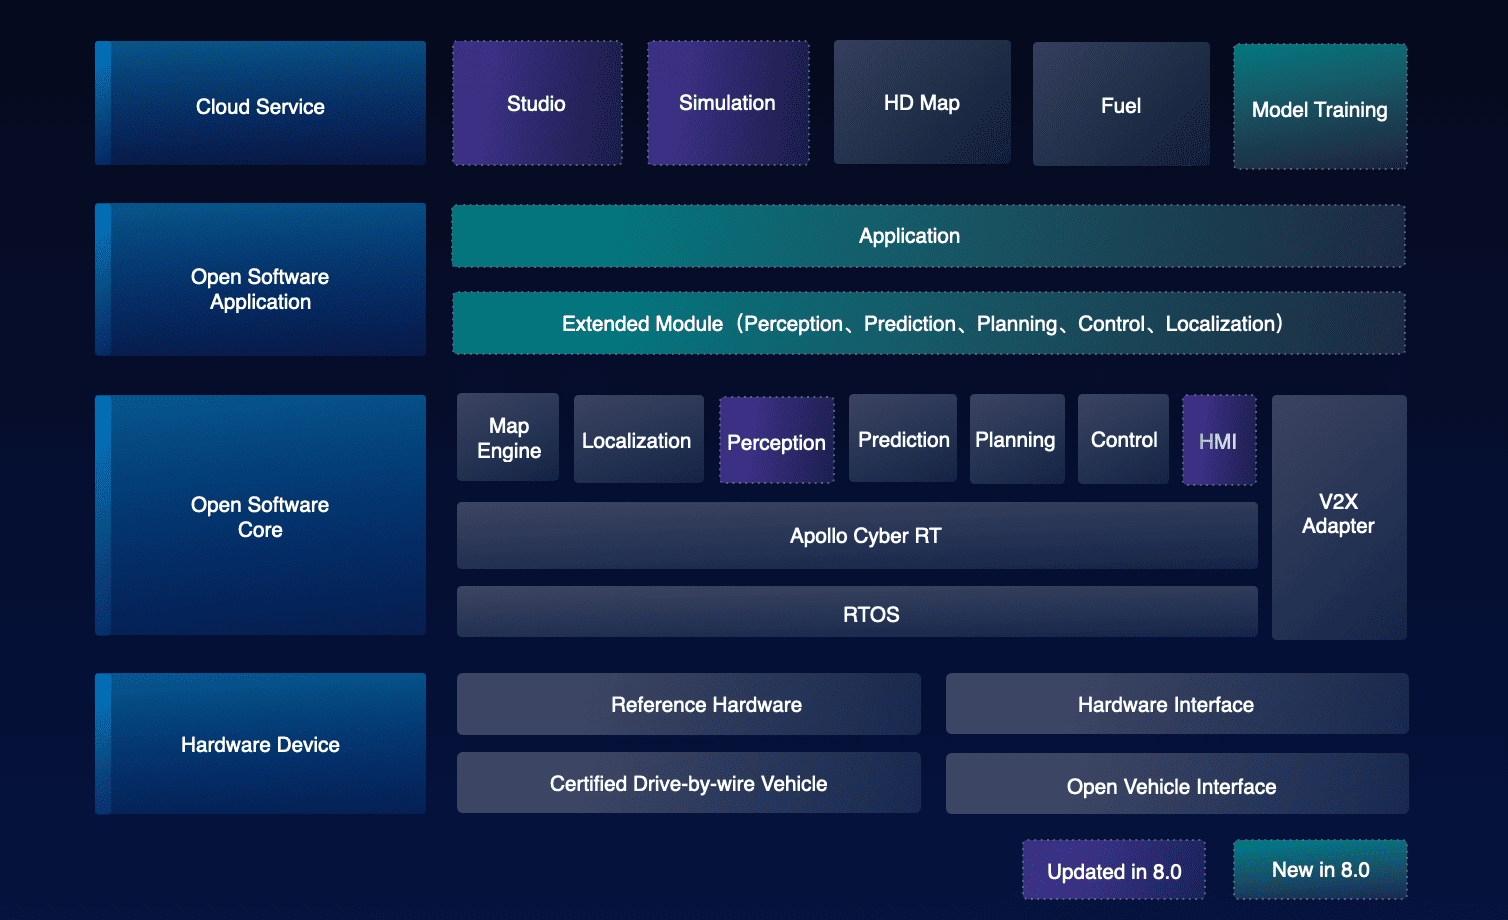Select the Certified Drive-by-wire Vehicle block
The width and height of the screenshot is (1508, 920).
pos(688,783)
